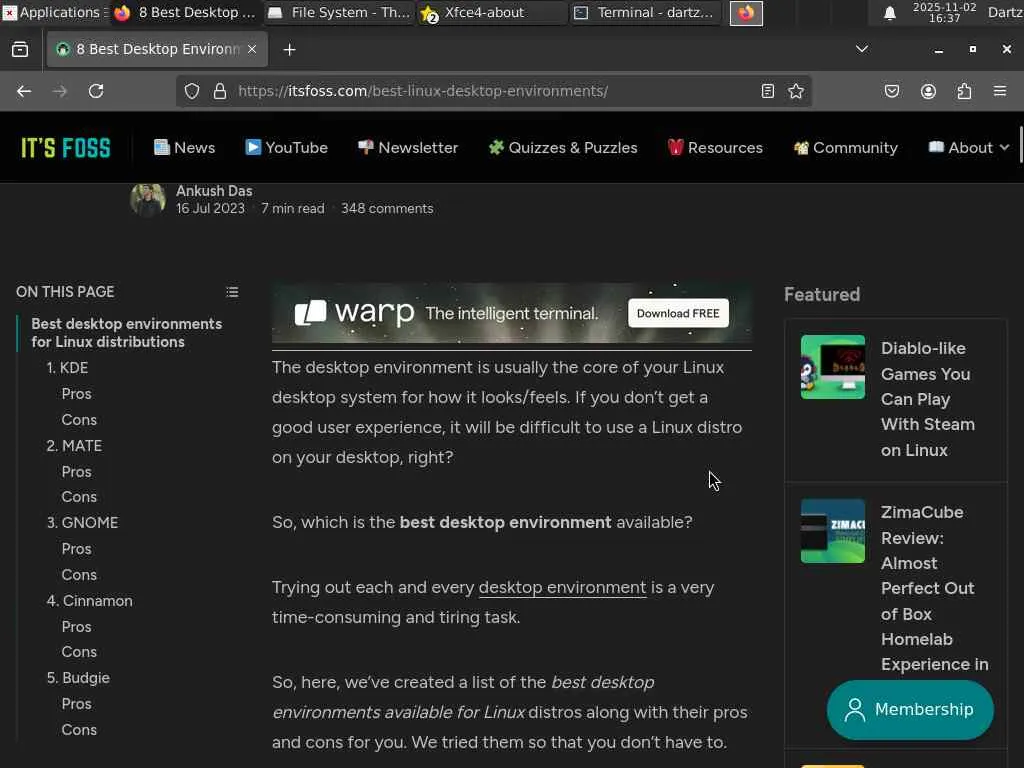Open author Ankush Das profile link
1024x768 pixels.
point(214,191)
